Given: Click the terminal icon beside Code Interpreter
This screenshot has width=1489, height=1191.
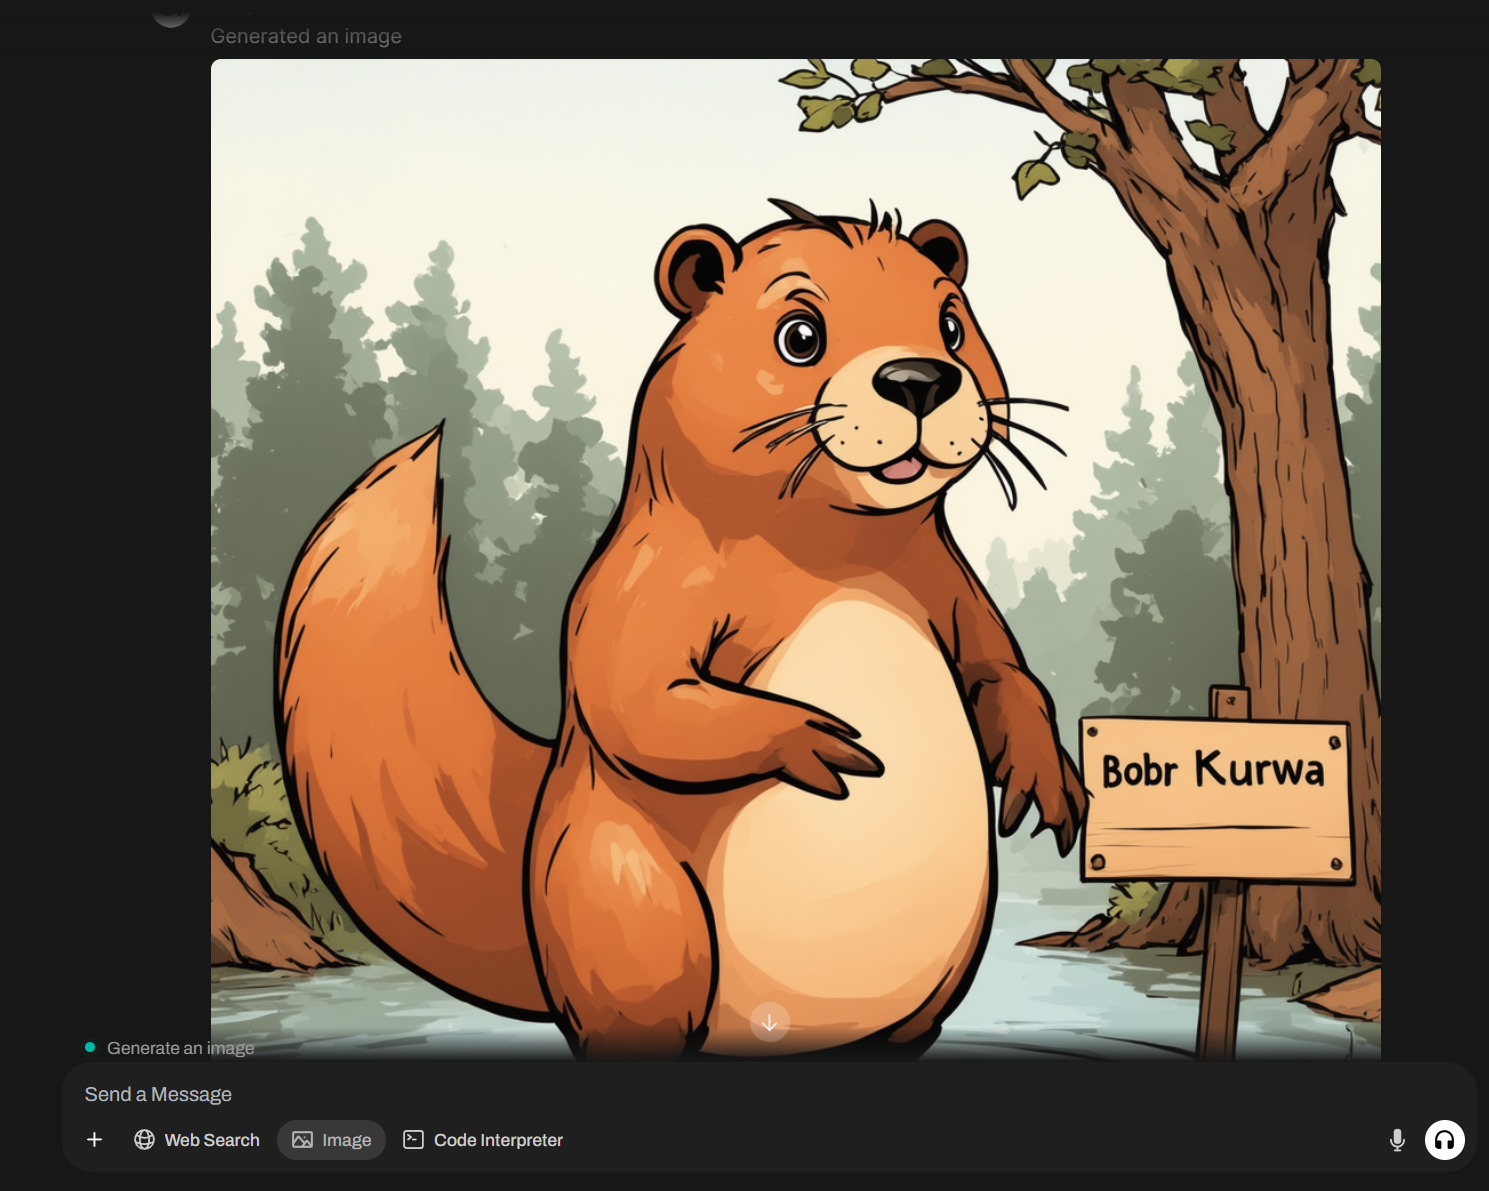Looking at the screenshot, I should coord(413,1140).
